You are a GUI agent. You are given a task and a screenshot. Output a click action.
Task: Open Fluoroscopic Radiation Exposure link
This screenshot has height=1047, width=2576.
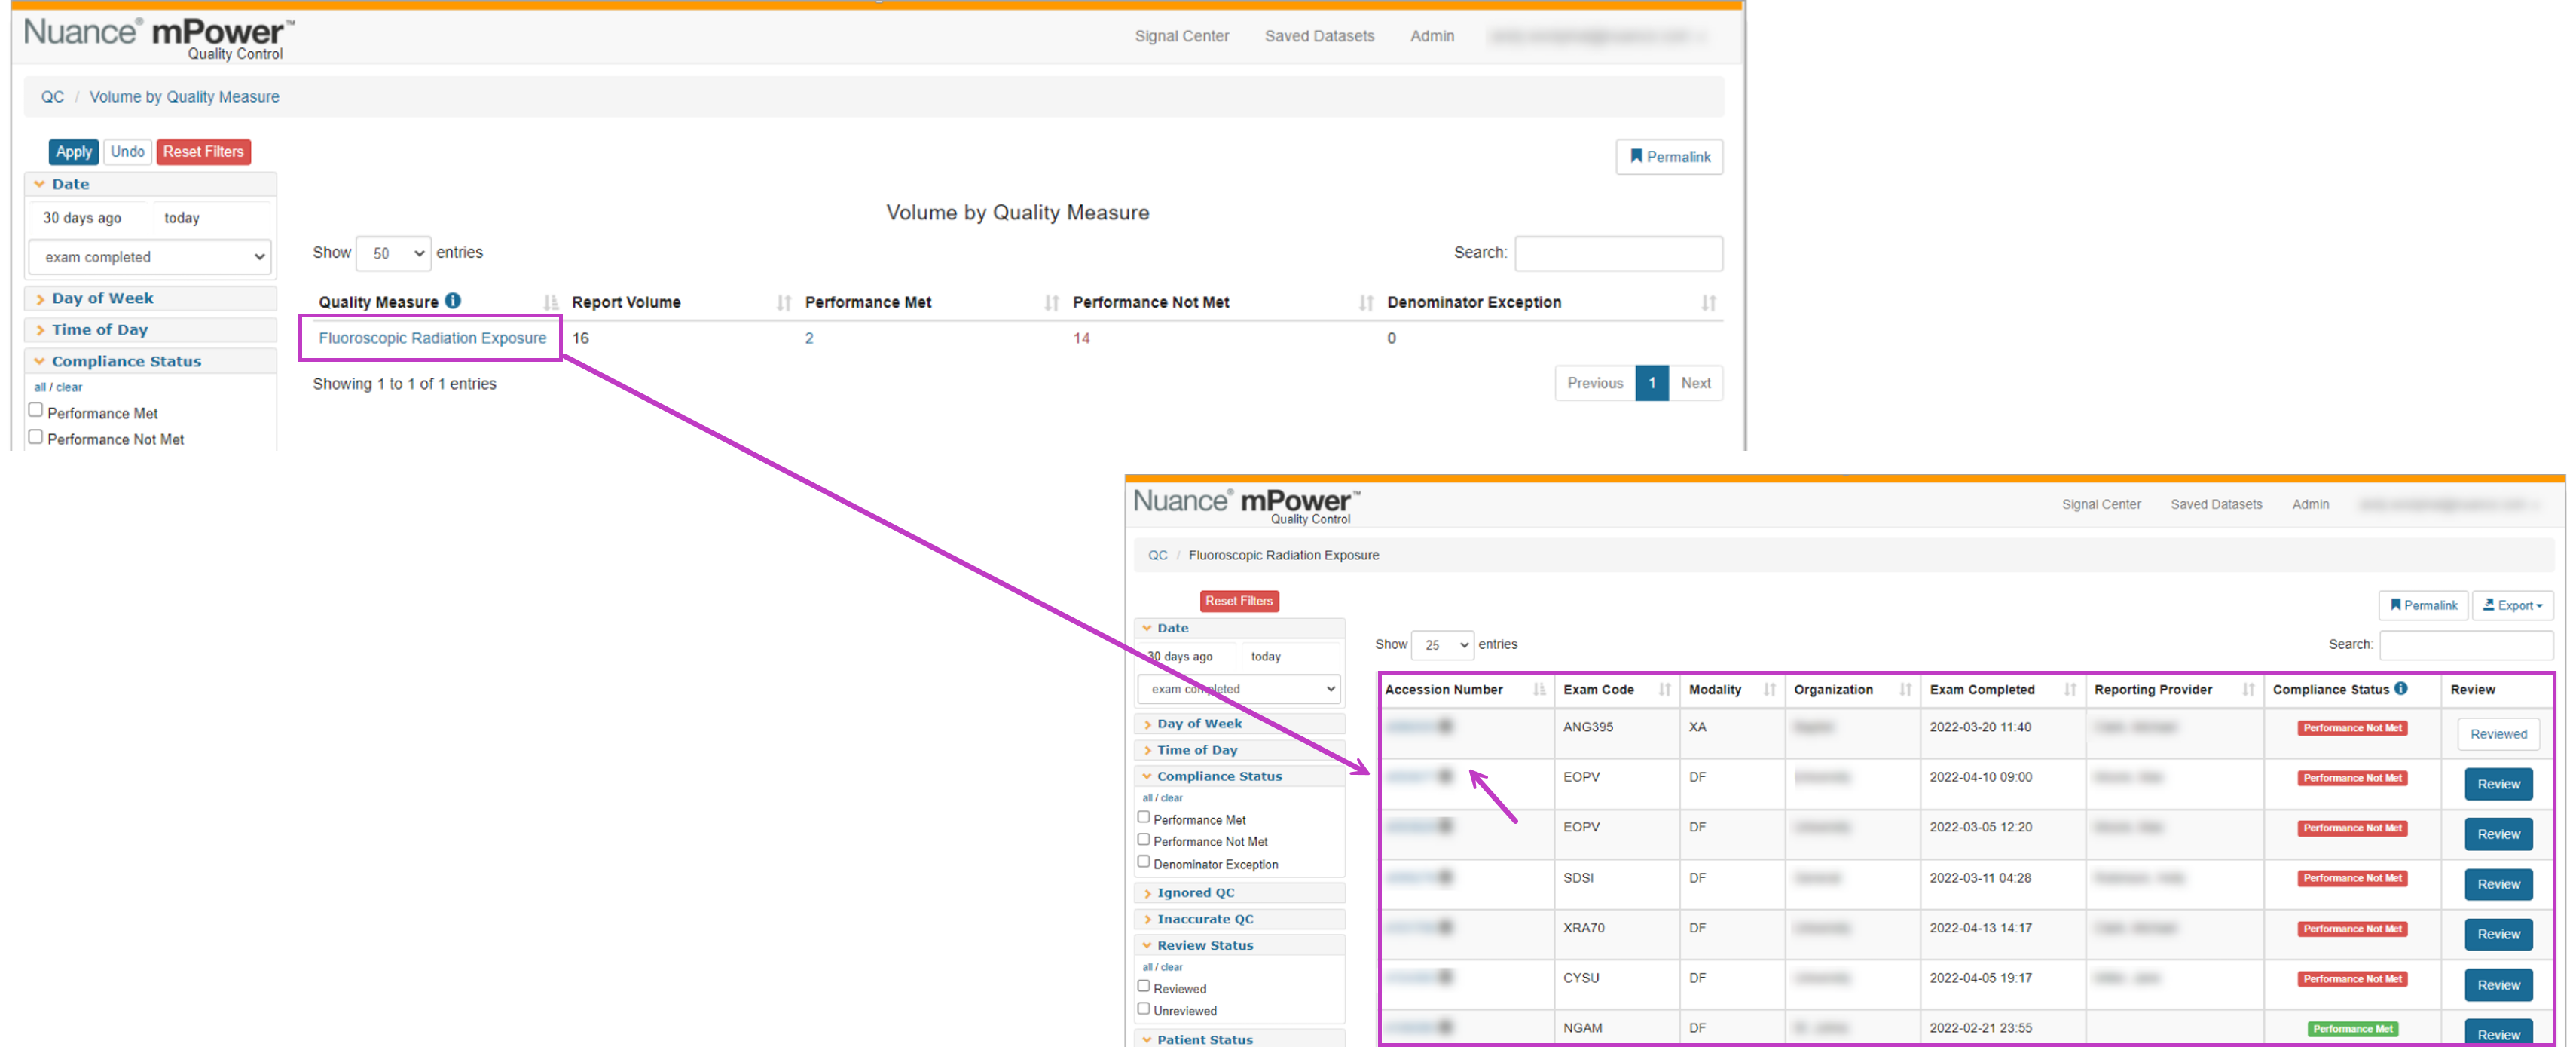click(432, 338)
